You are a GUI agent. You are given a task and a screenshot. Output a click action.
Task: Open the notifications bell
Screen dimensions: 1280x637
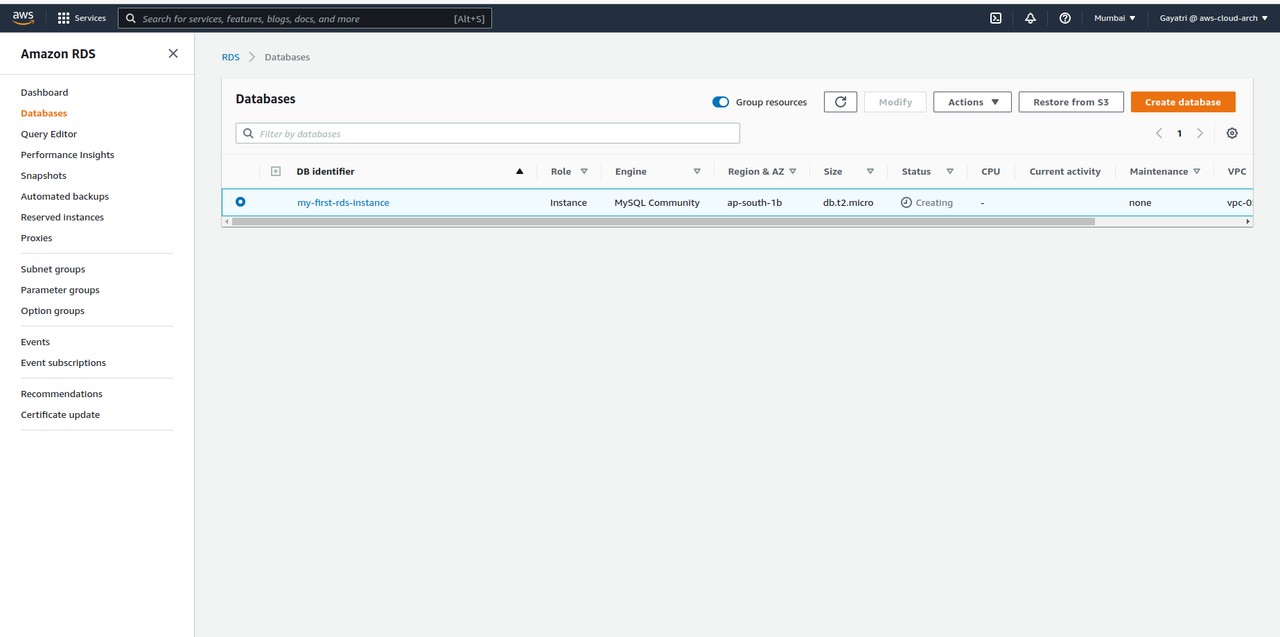tap(1030, 18)
